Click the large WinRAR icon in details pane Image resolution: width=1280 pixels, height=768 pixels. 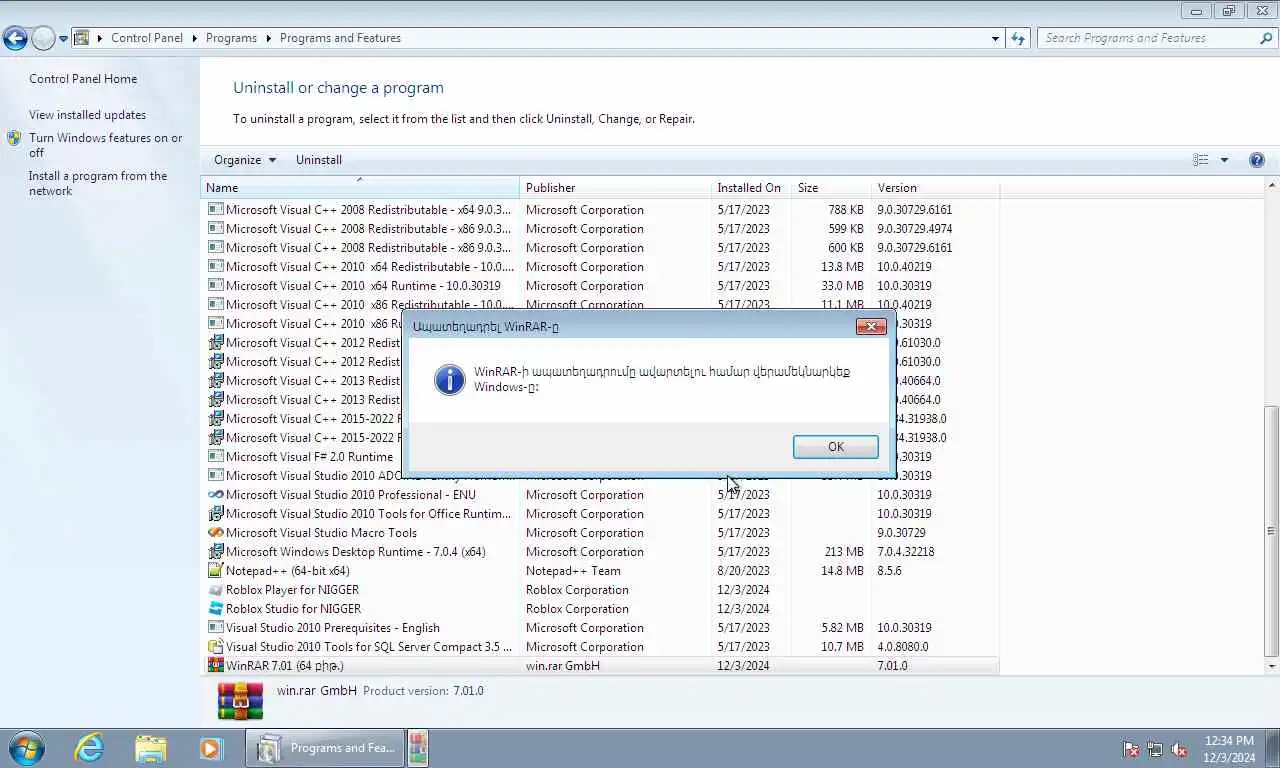[240, 701]
